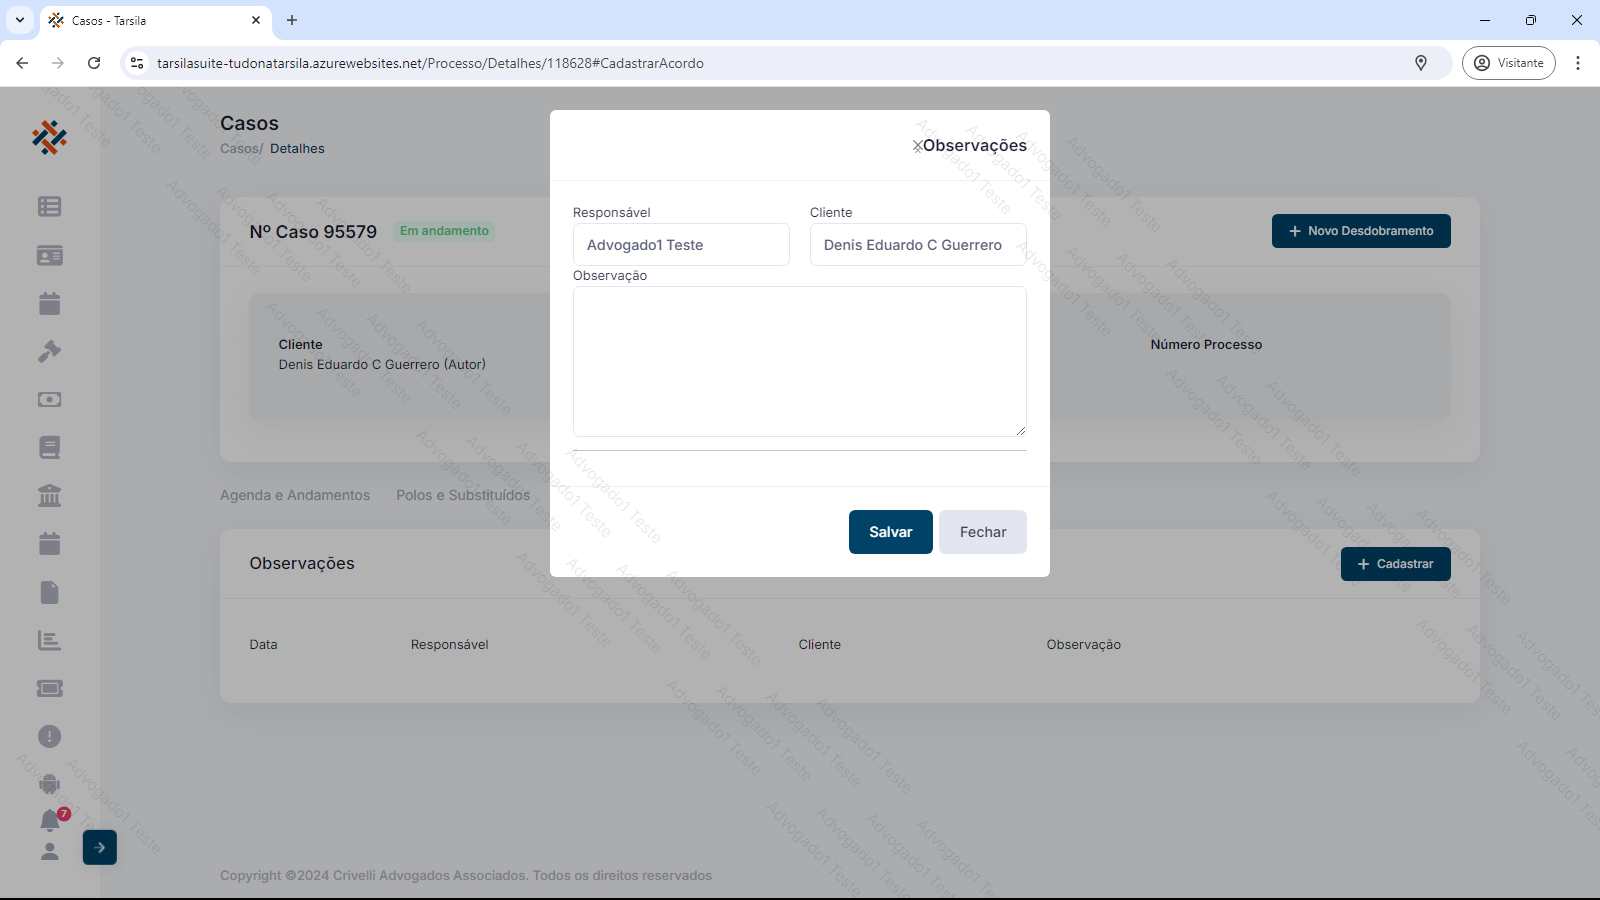This screenshot has width=1600, height=900.
Task: Click the Fechar button
Action: (982, 532)
